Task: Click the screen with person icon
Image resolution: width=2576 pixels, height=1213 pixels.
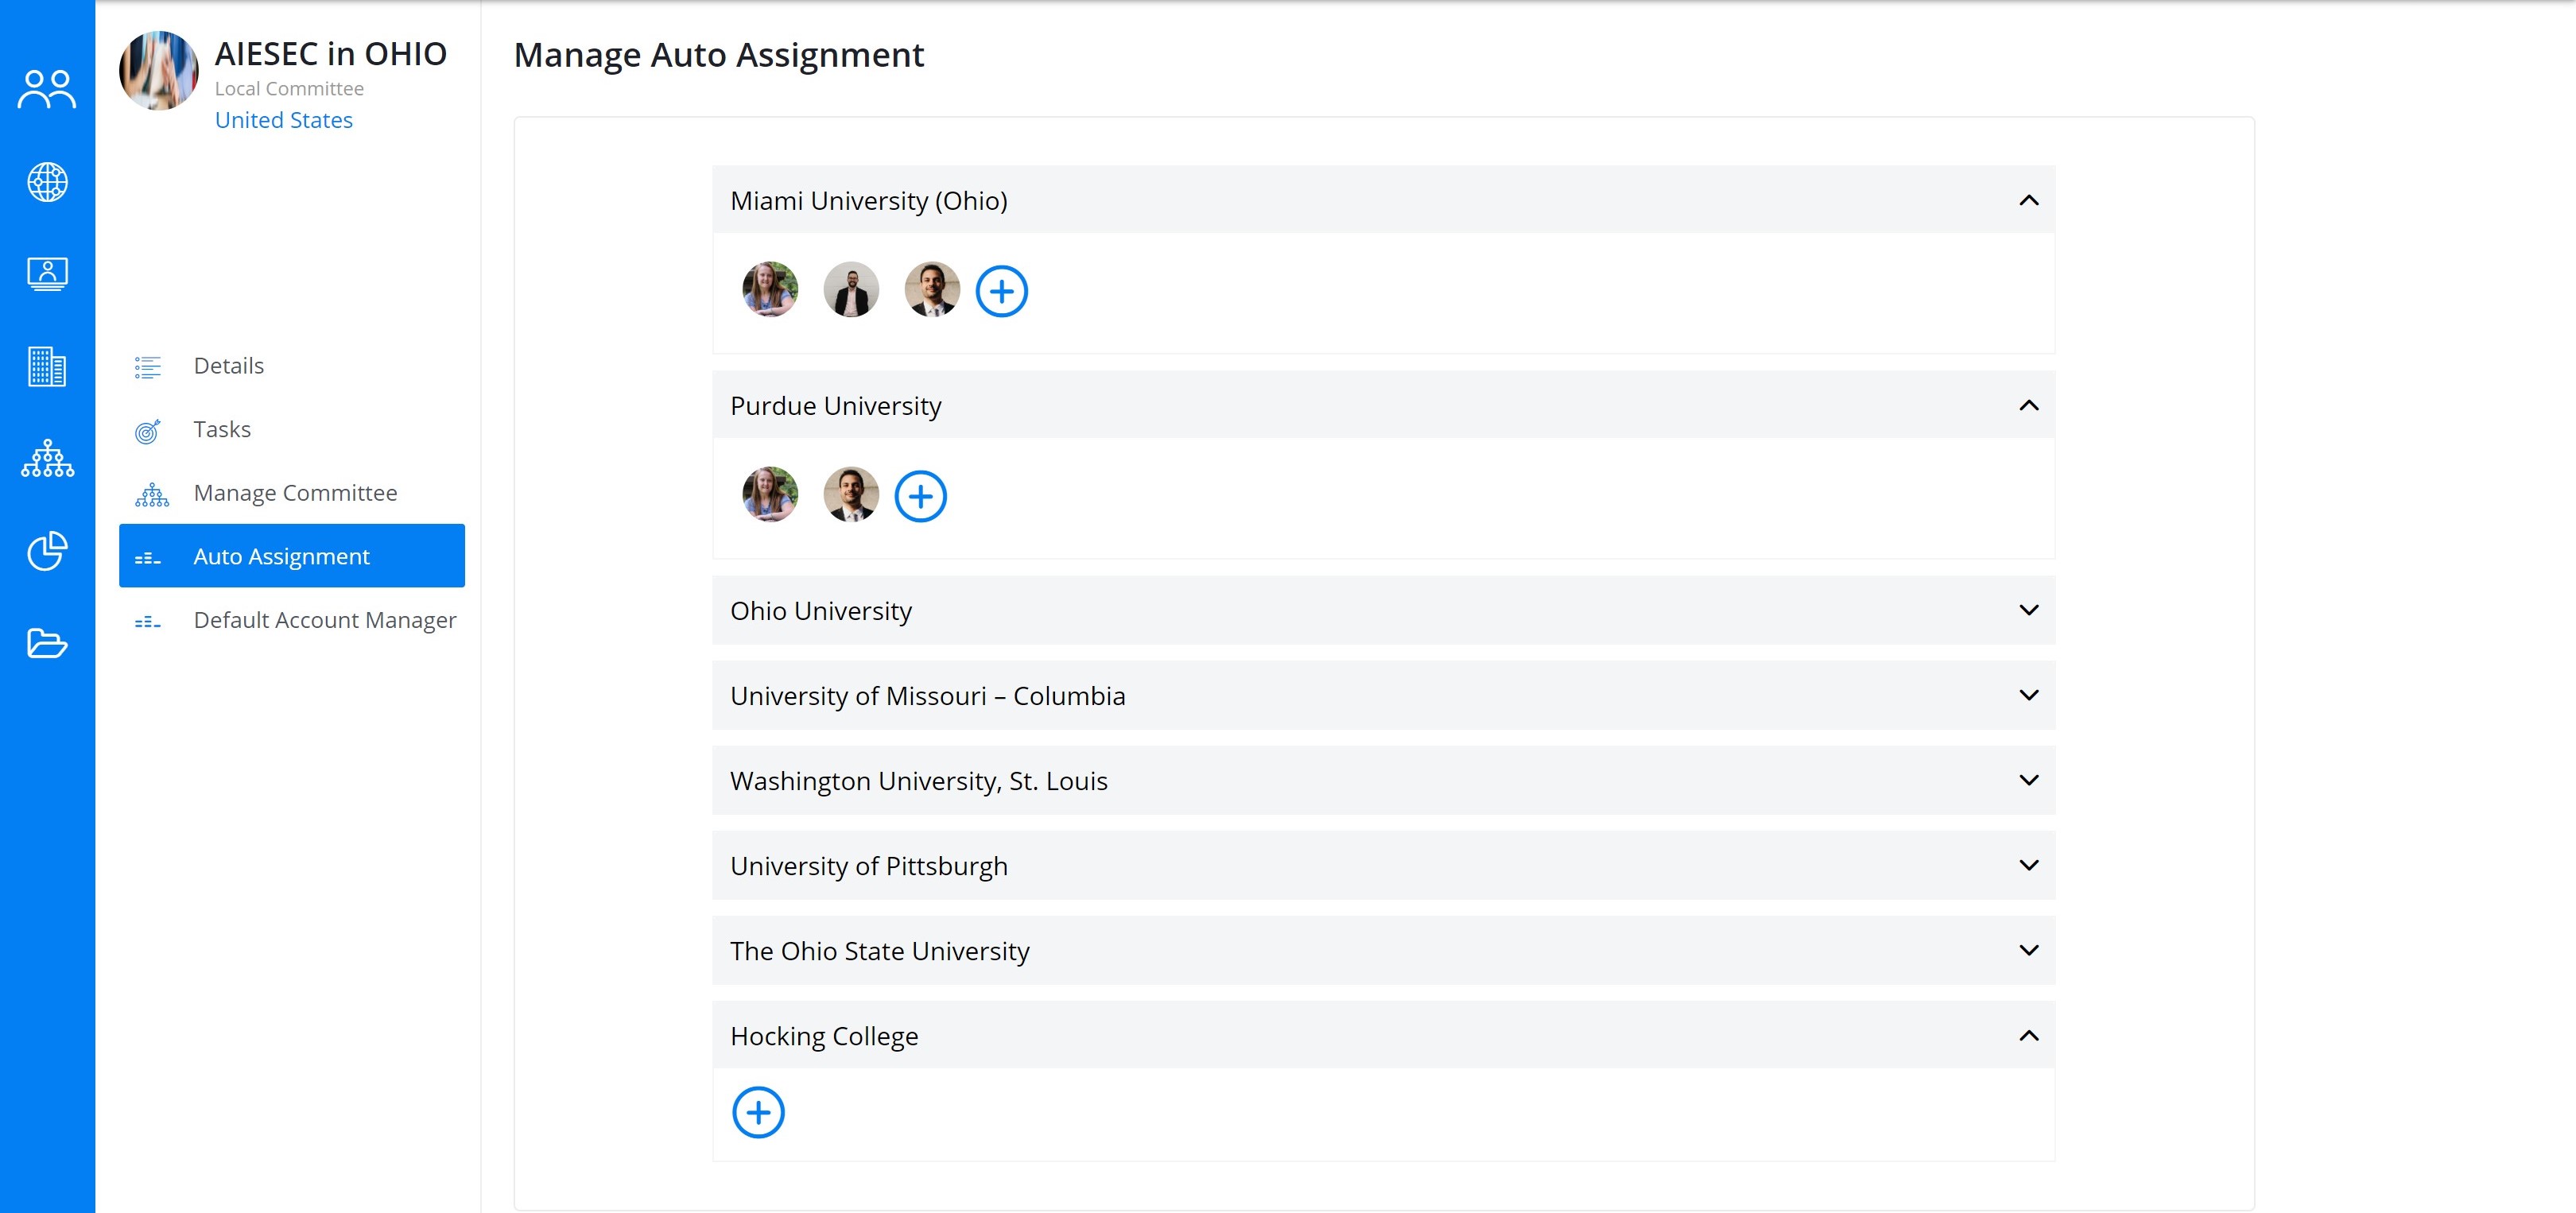Action: point(47,274)
